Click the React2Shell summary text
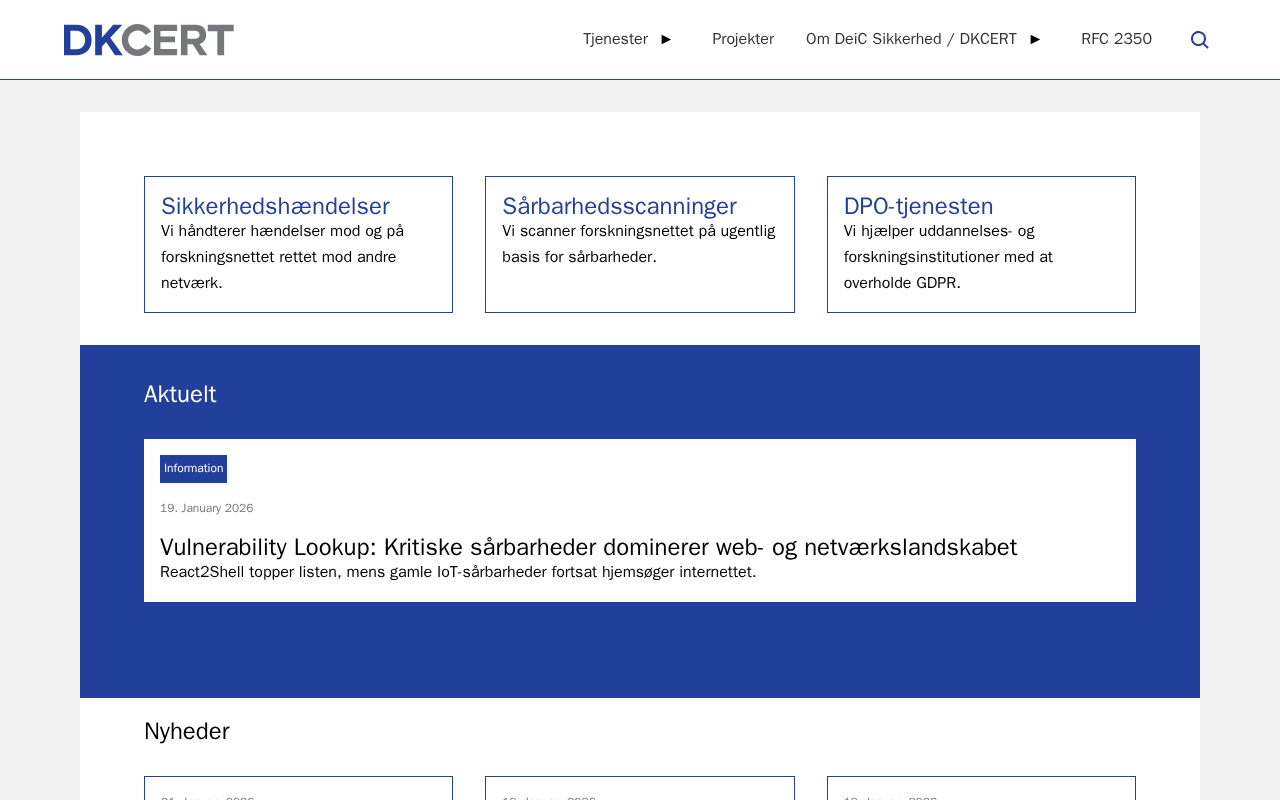 tap(458, 572)
